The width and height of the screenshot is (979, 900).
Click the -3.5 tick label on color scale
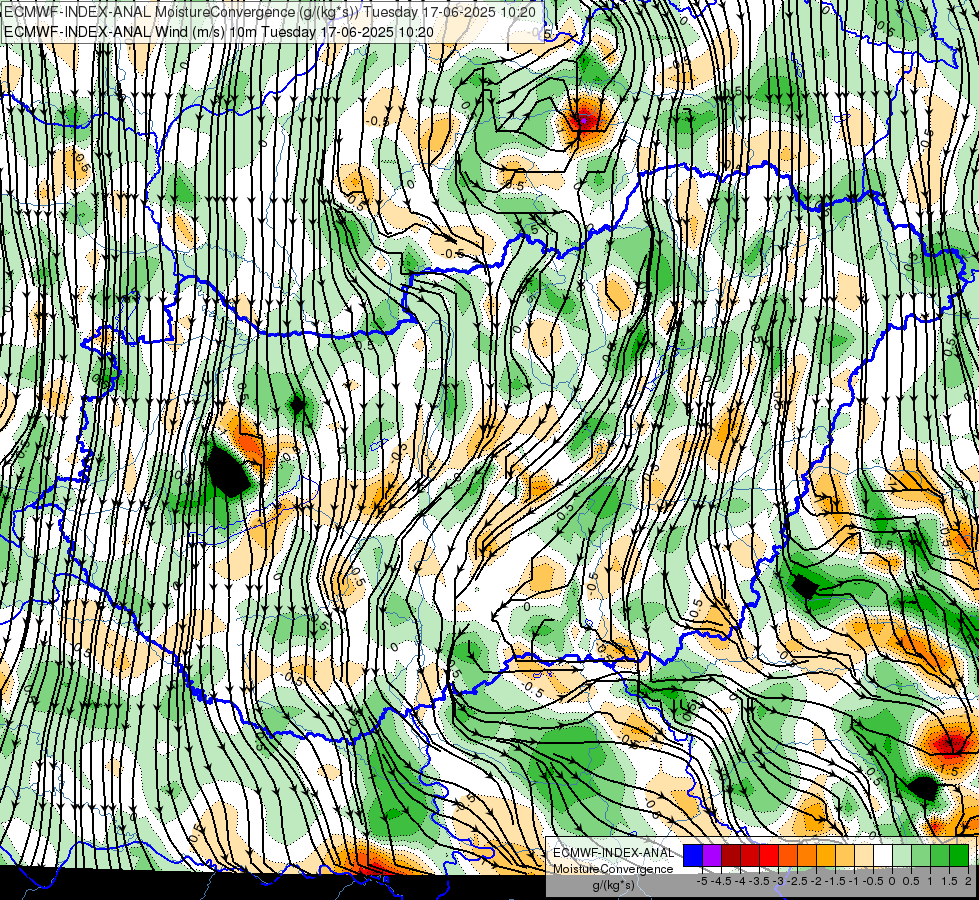tap(760, 881)
